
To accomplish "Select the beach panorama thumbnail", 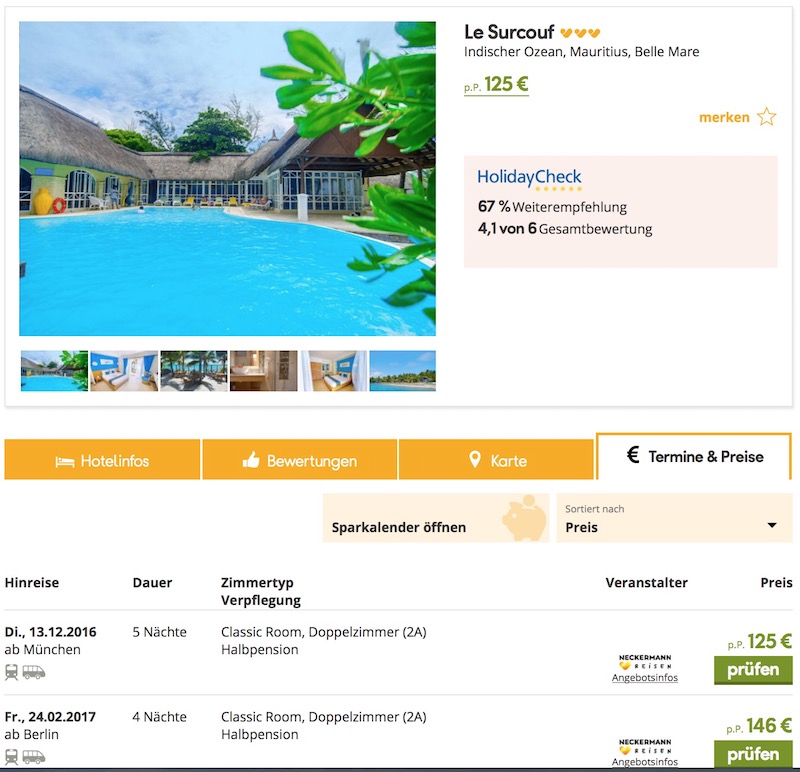I will coord(402,371).
